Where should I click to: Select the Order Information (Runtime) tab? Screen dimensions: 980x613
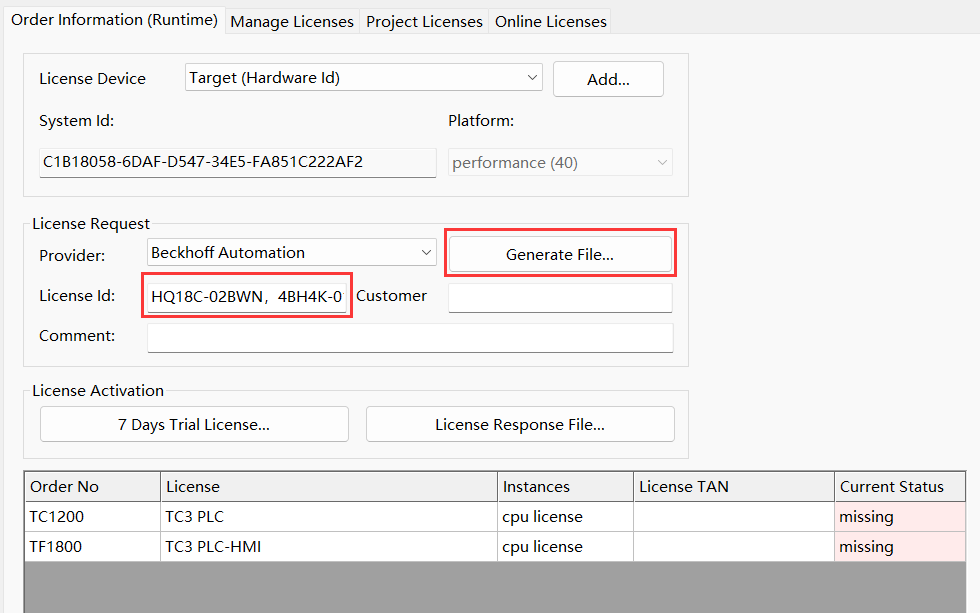coord(114,19)
